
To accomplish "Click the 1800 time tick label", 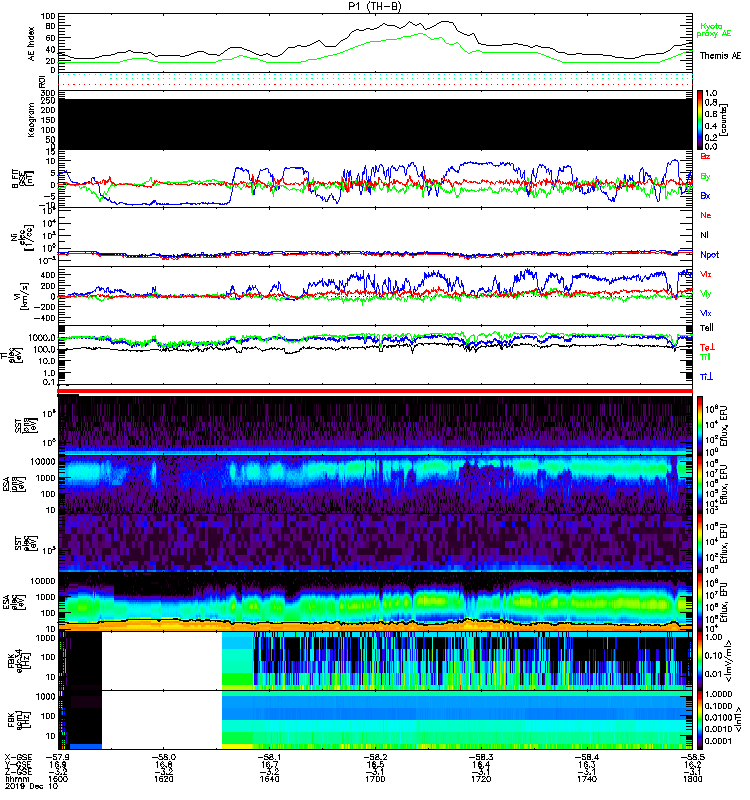I will coord(692,779).
